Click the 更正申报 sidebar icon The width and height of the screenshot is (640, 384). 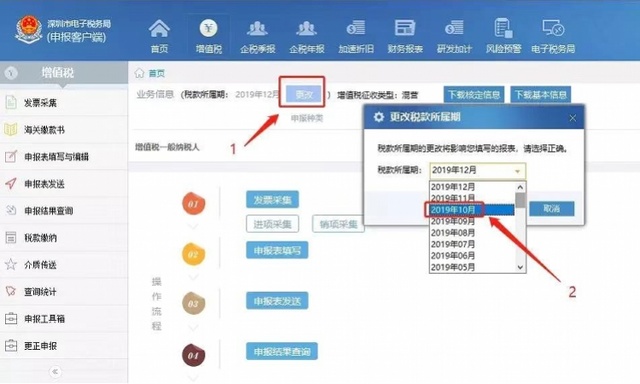click(11, 346)
